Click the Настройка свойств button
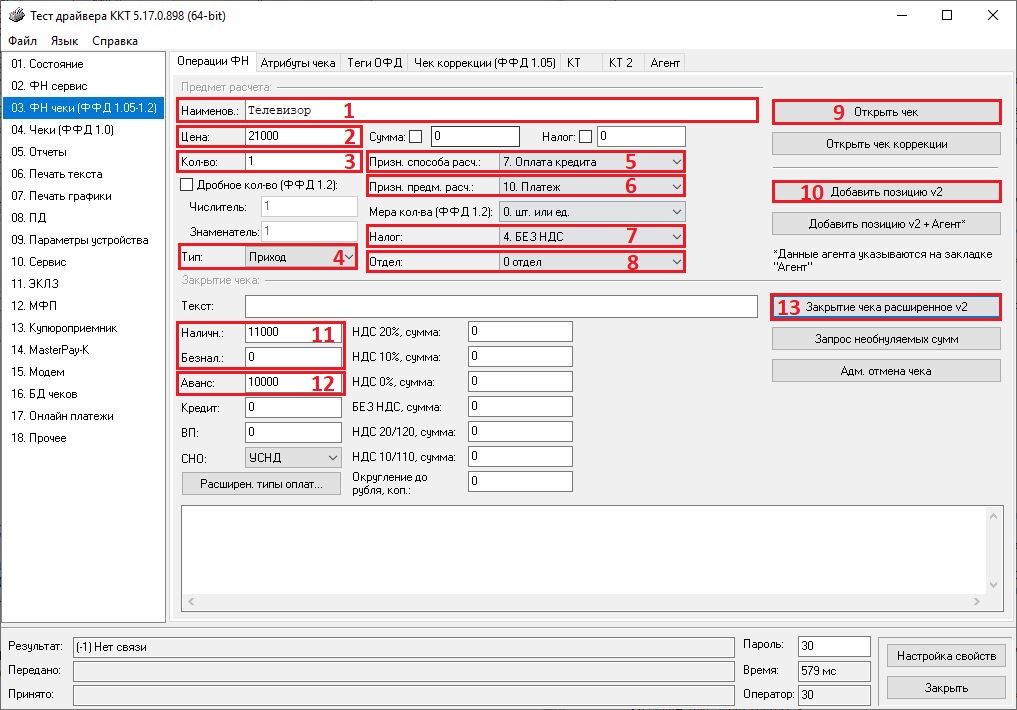1017x710 pixels. 945,656
